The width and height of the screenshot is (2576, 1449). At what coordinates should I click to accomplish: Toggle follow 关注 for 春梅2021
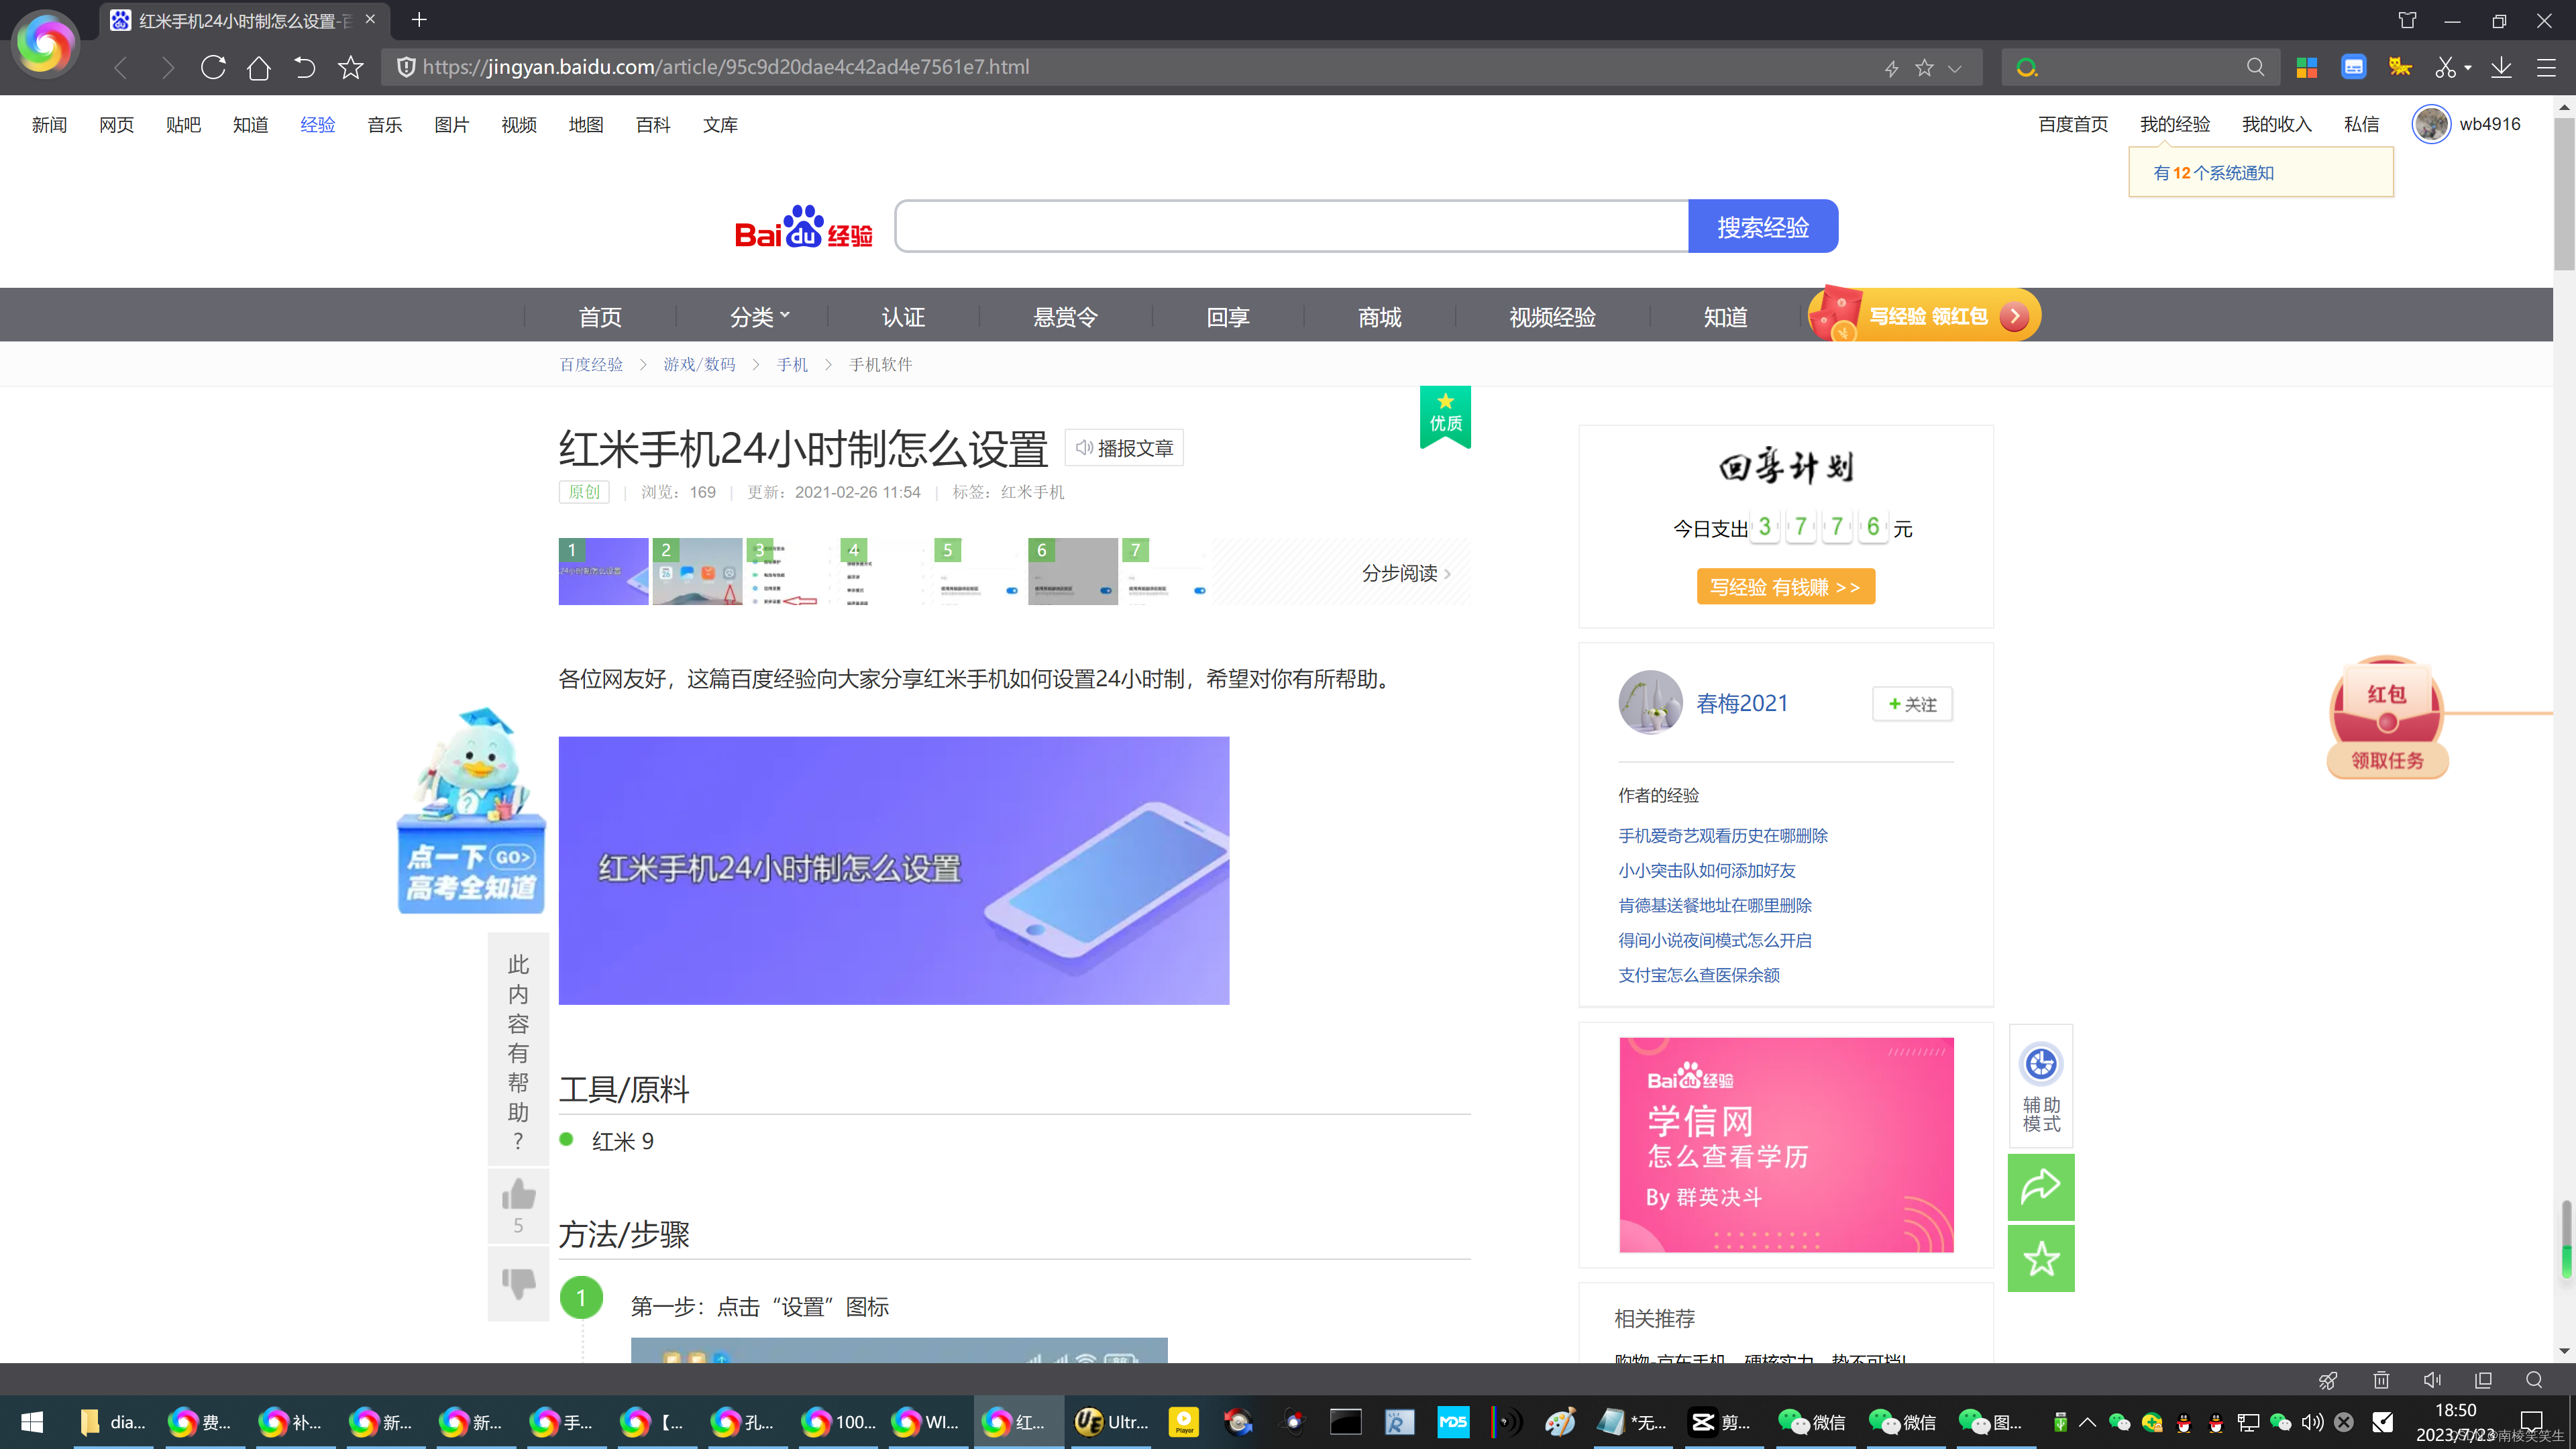[1912, 704]
